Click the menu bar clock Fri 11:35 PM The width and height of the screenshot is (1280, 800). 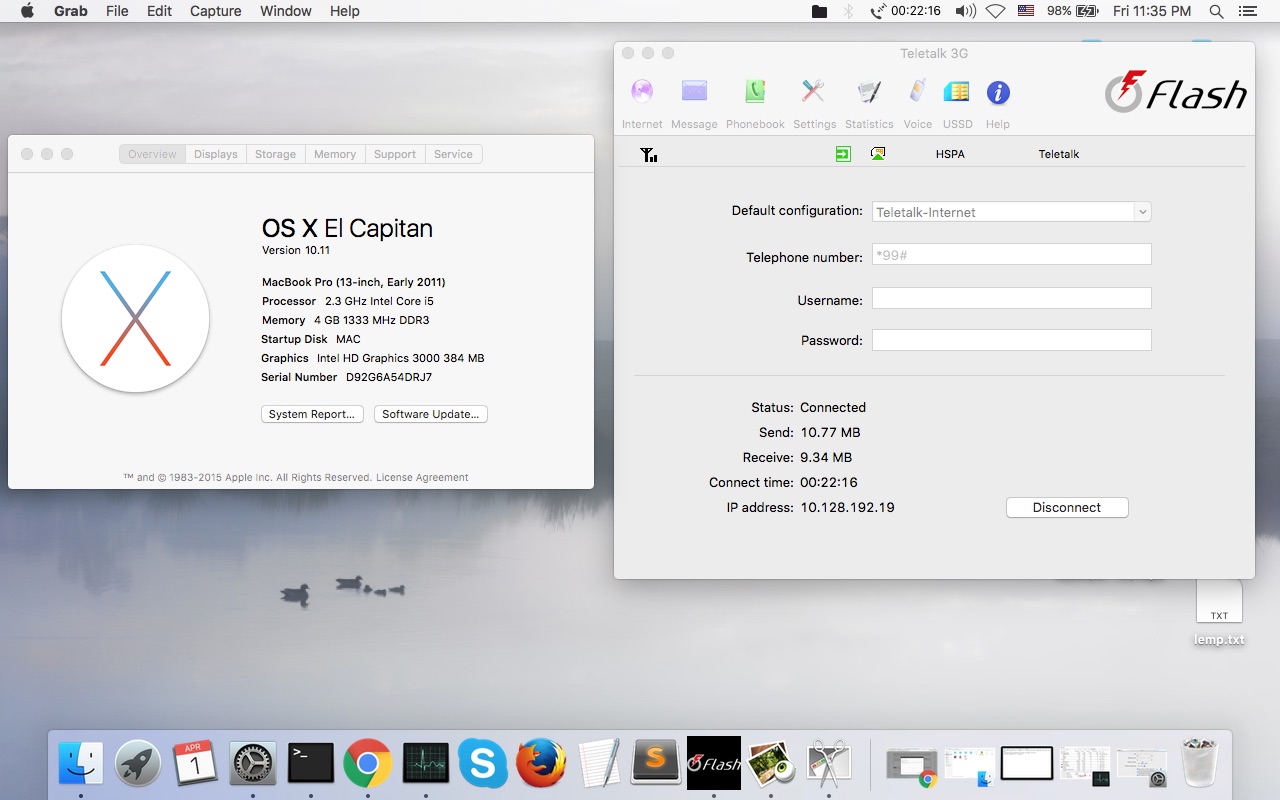[x=1152, y=11]
